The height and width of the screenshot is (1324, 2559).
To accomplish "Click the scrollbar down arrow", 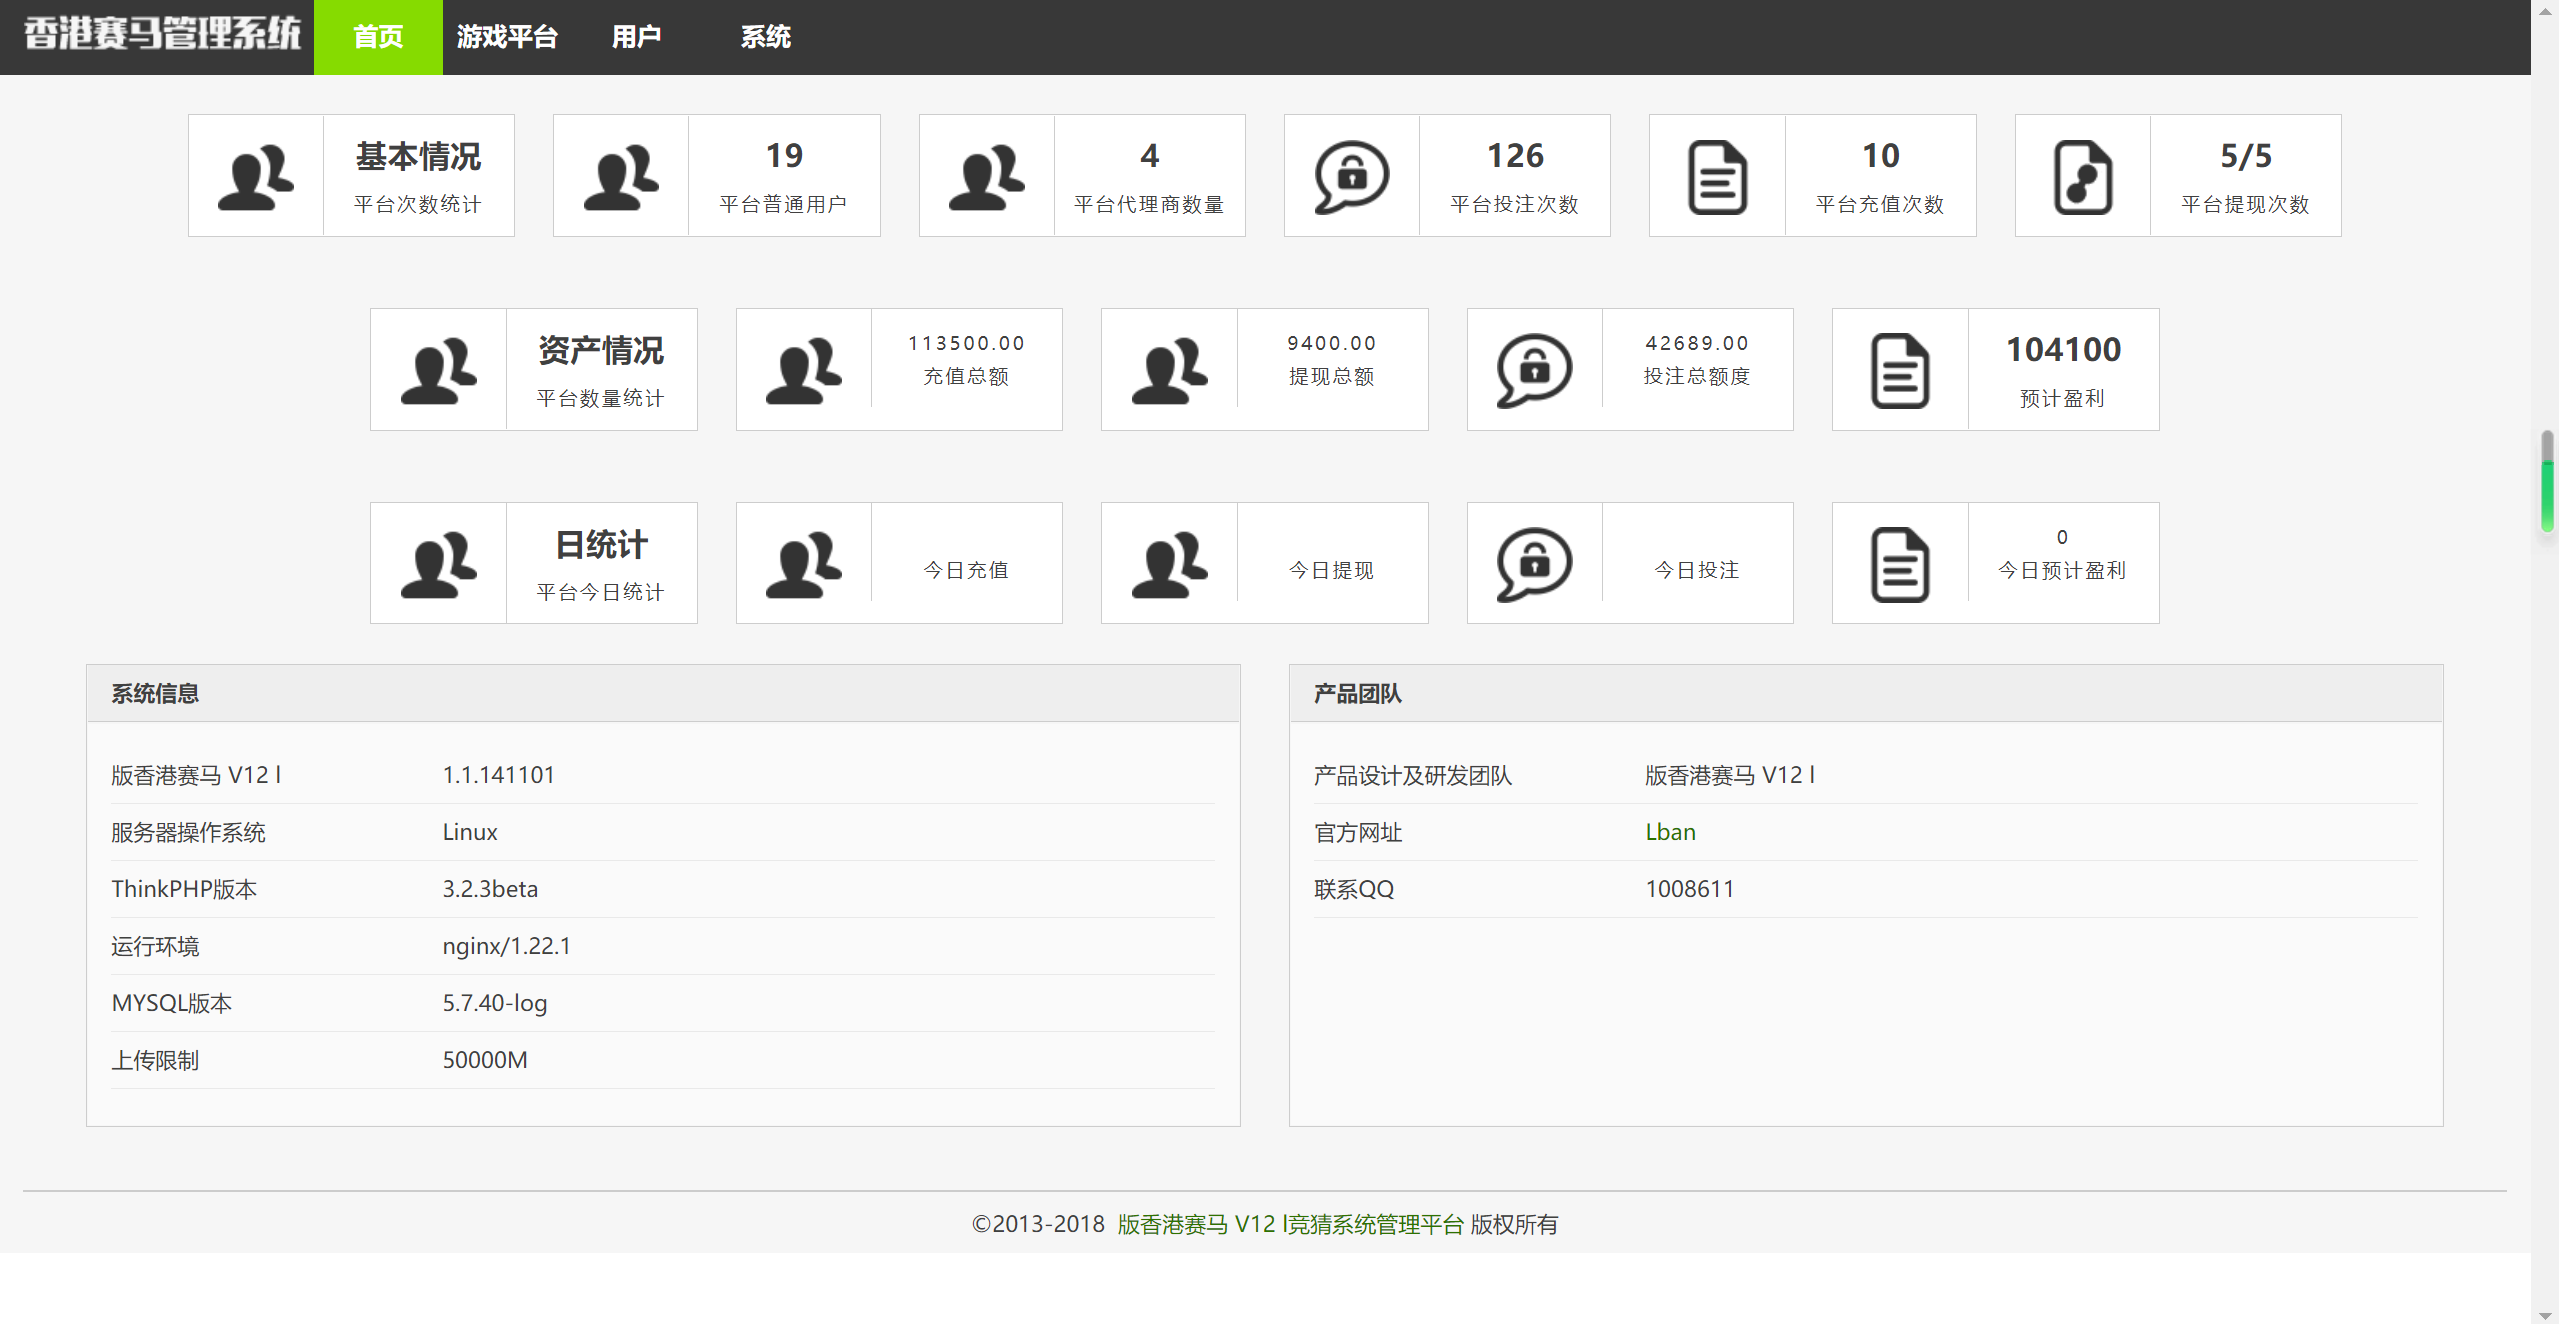I will click(2546, 1314).
